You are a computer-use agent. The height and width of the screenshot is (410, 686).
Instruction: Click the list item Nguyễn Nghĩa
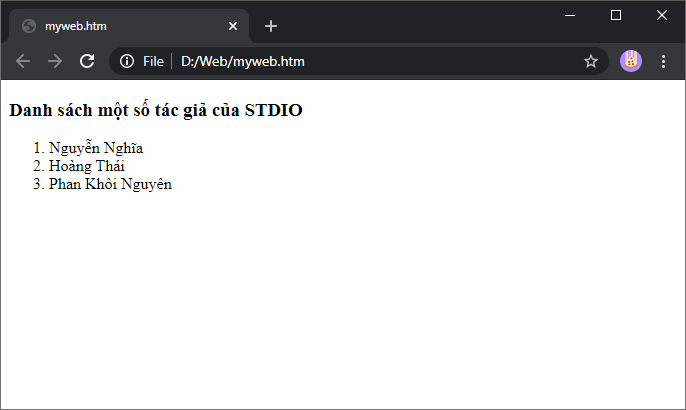(96, 147)
